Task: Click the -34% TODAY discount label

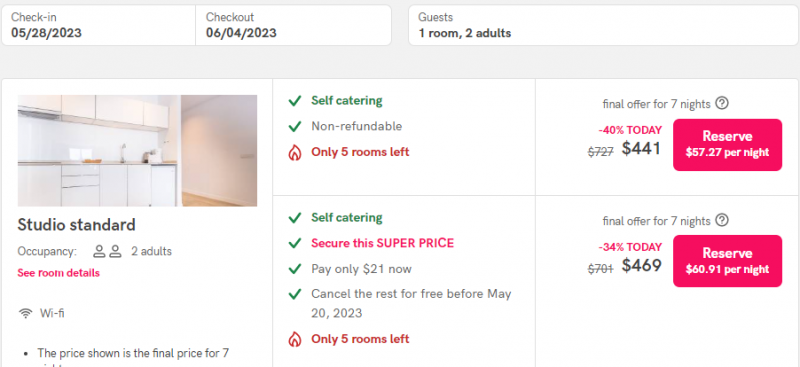Action: pyautogui.click(x=630, y=247)
